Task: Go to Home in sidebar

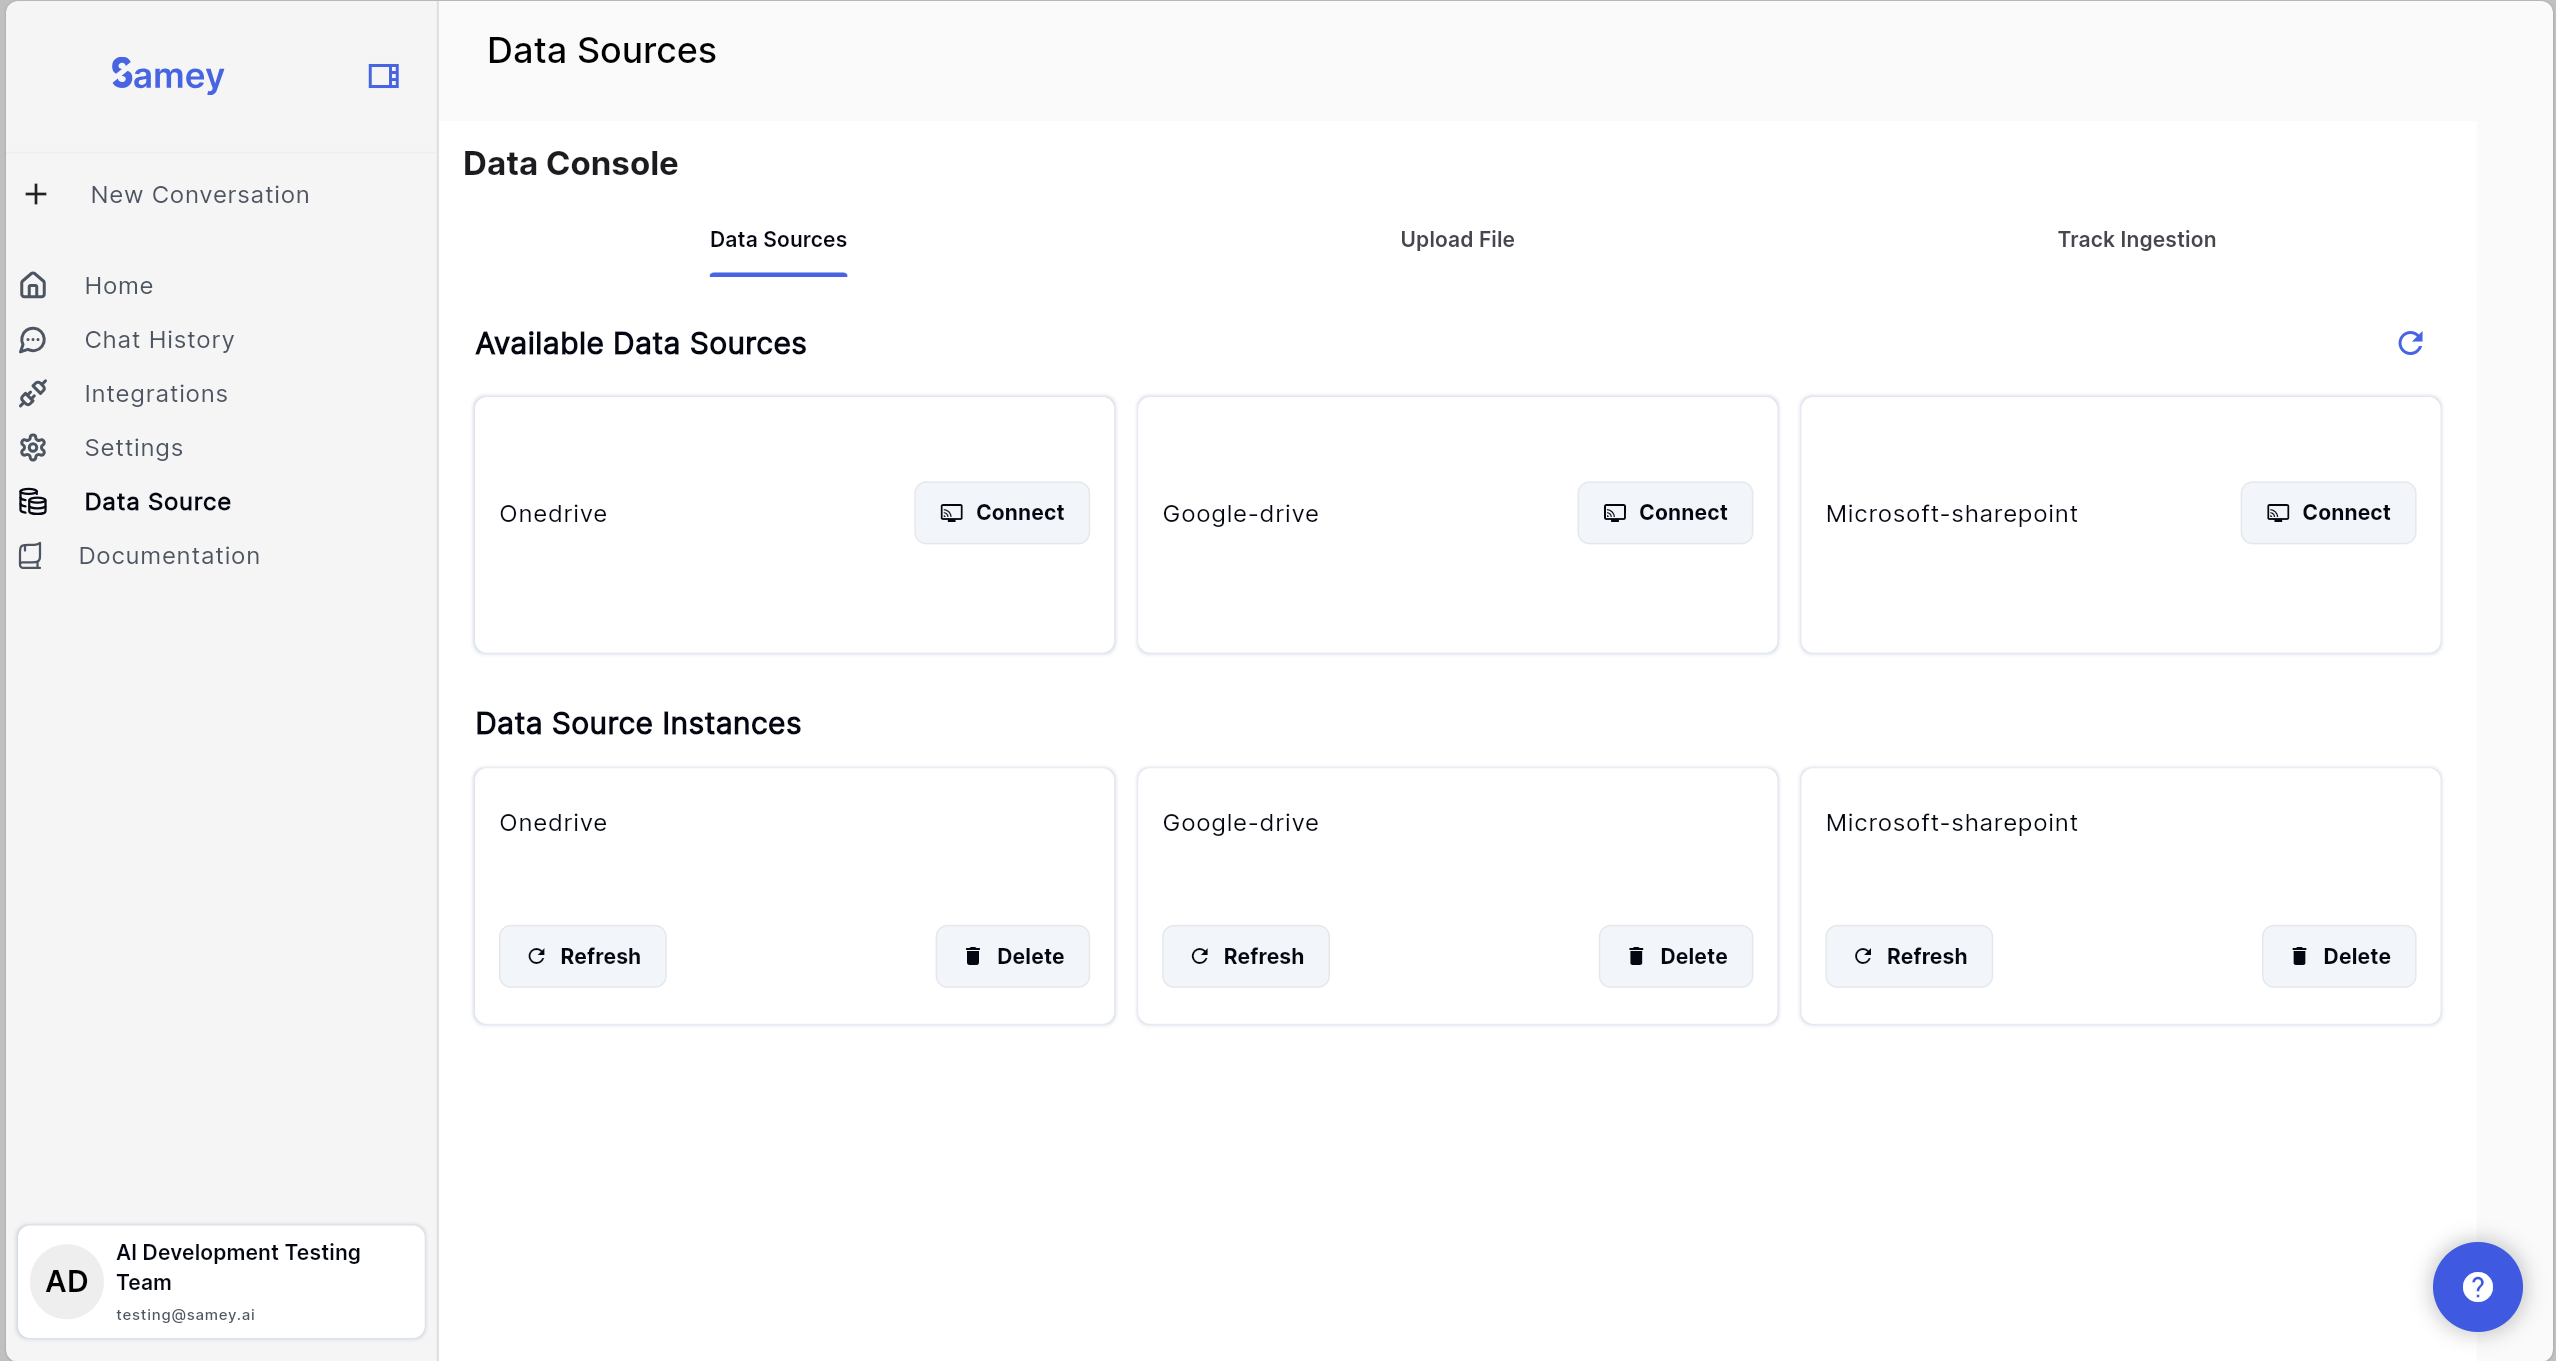Action: point(119,285)
